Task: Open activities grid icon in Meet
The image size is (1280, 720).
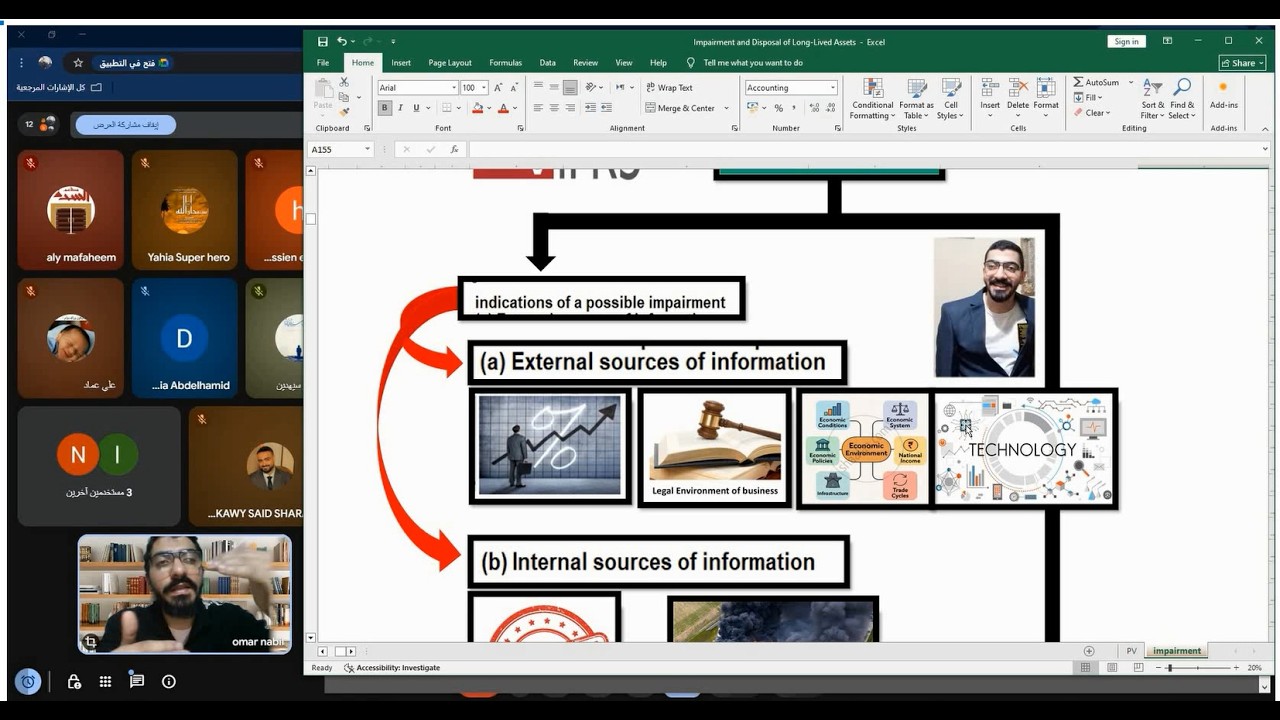Action: pos(105,681)
